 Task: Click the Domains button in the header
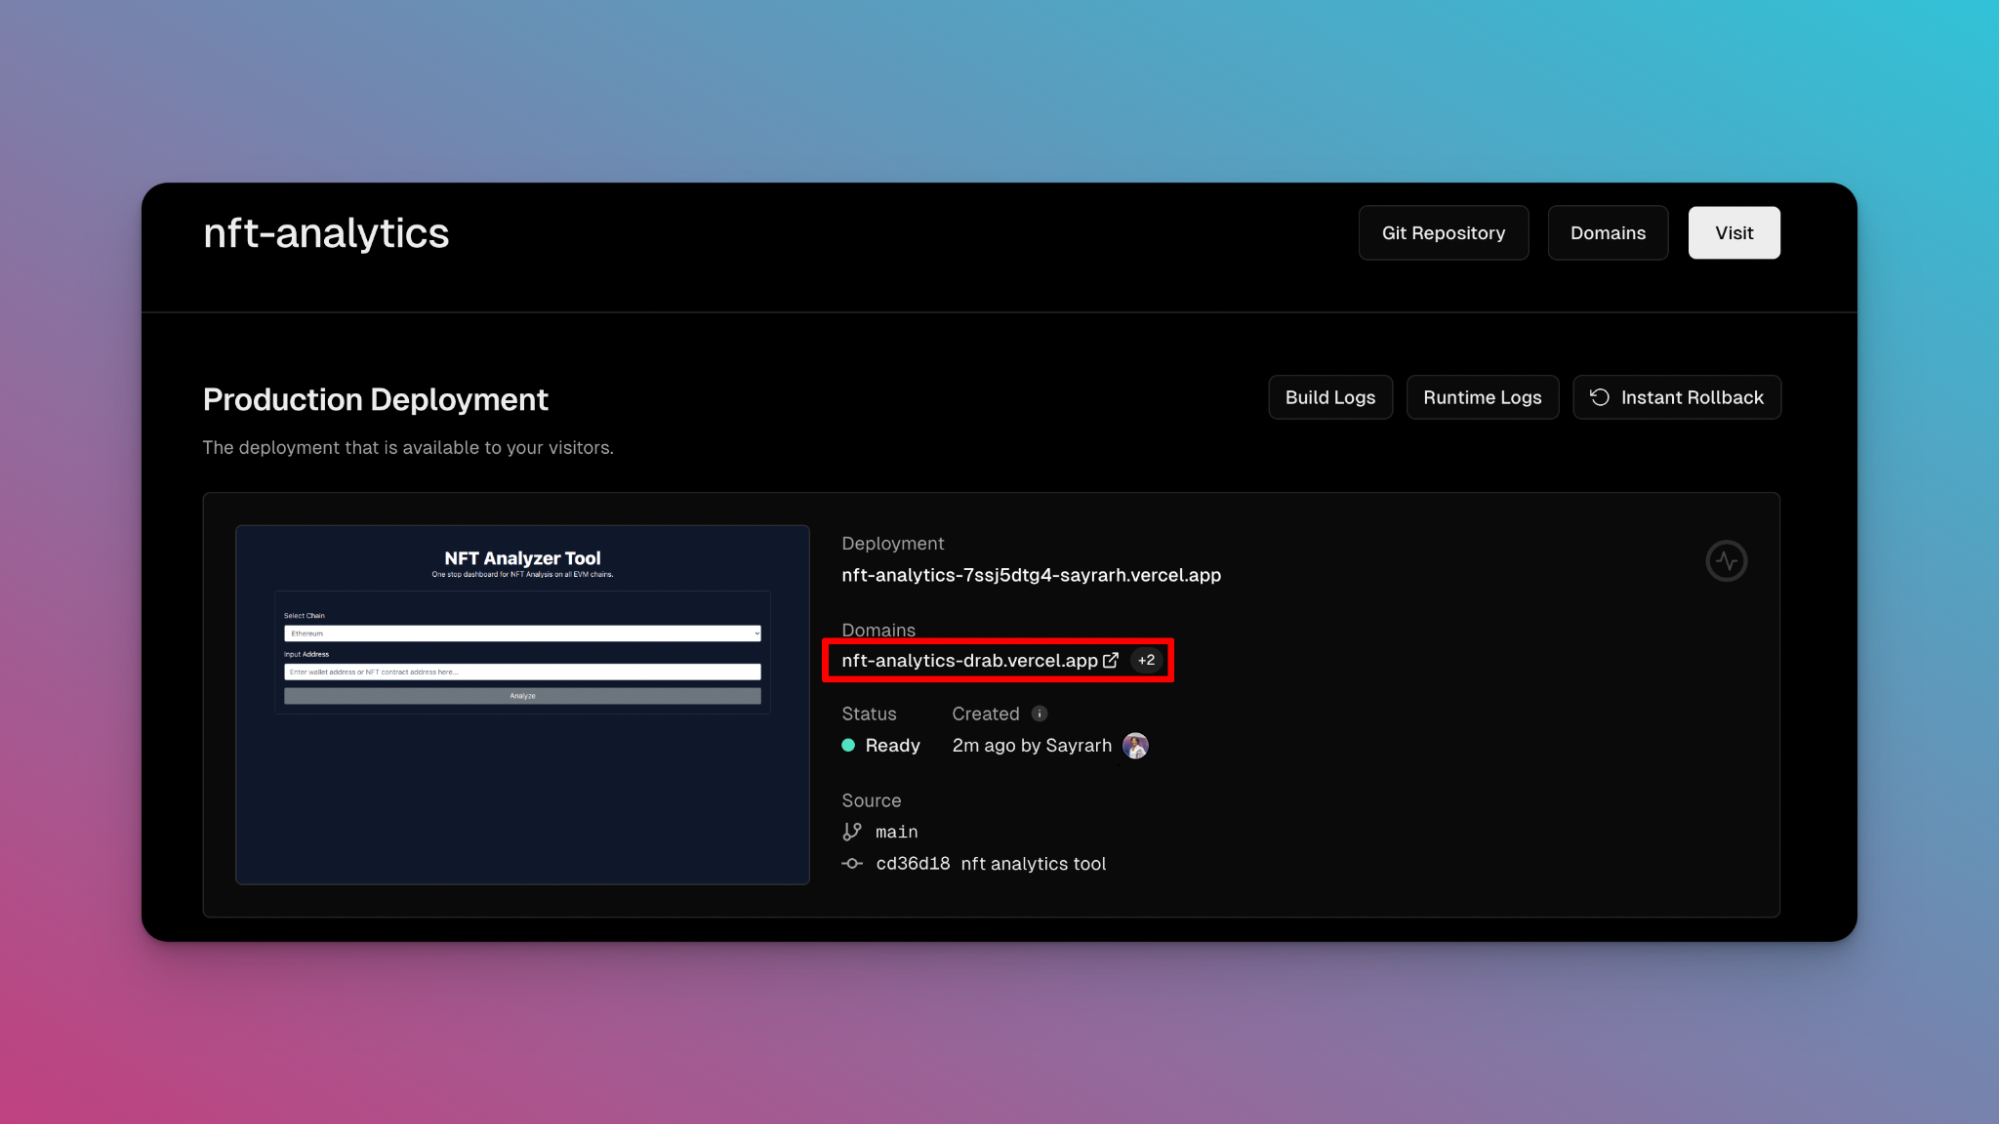pos(1607,233)
